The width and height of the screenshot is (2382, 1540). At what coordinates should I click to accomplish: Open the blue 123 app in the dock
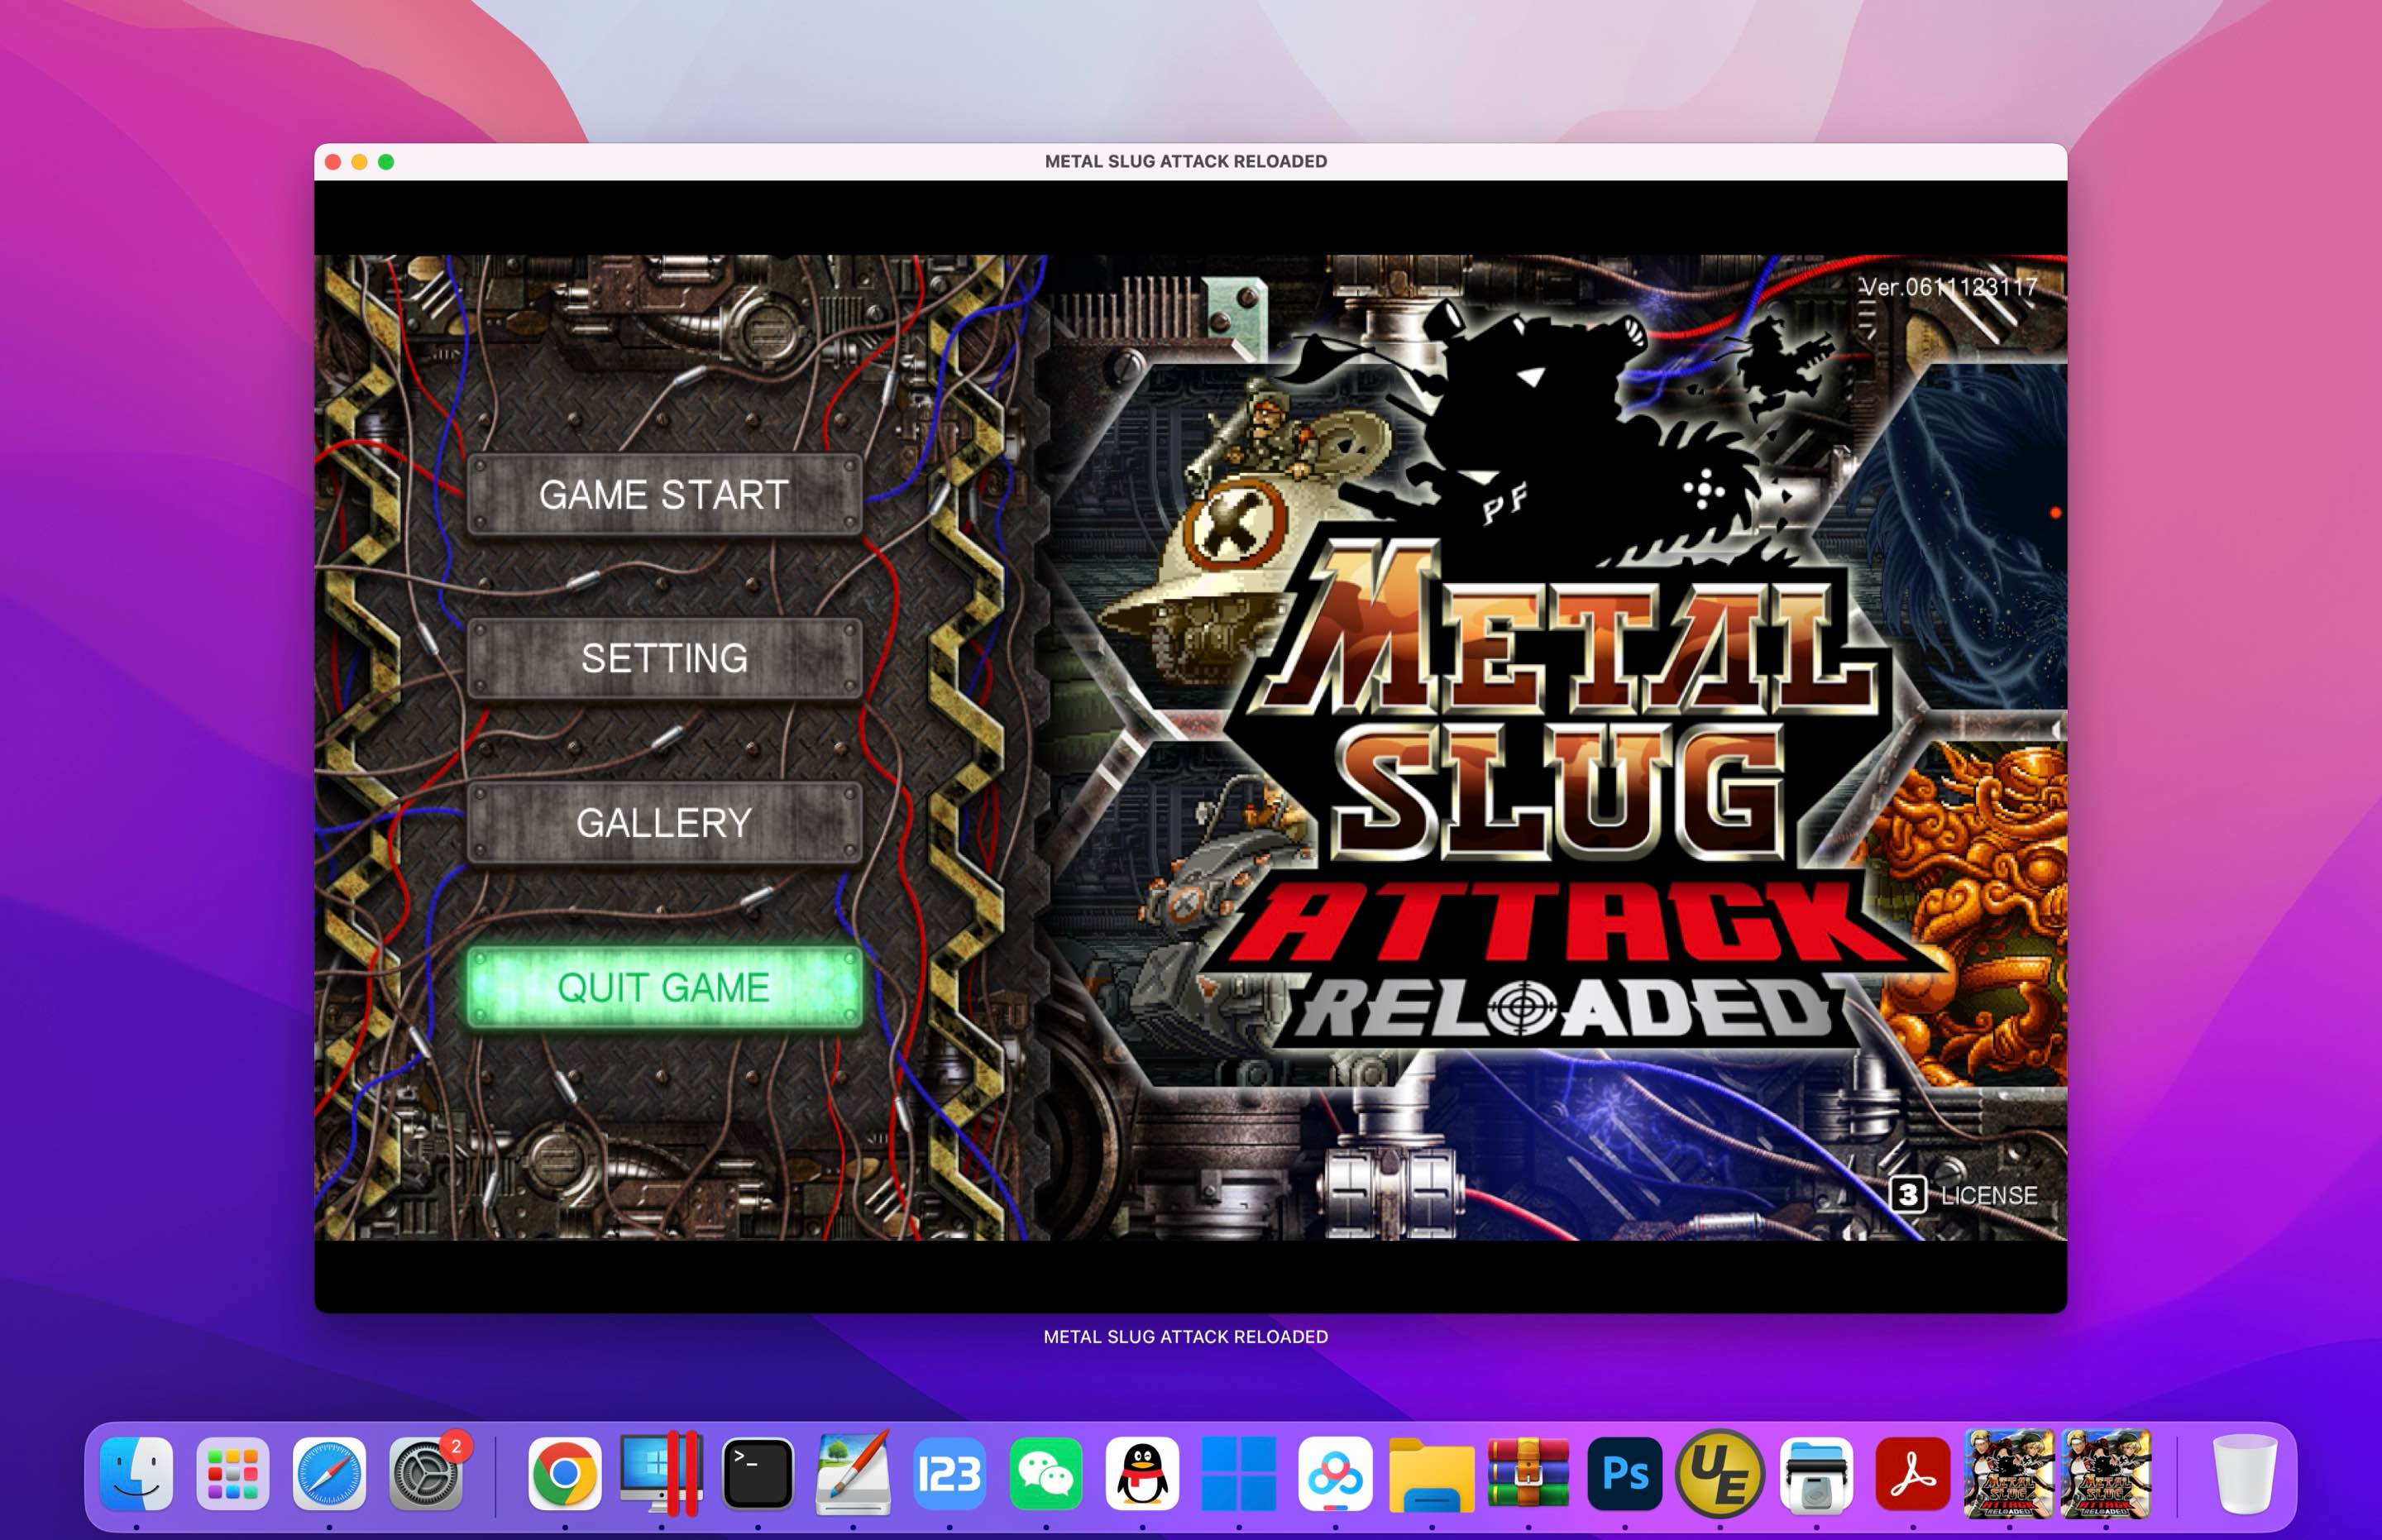click(x=950, y=1474)
